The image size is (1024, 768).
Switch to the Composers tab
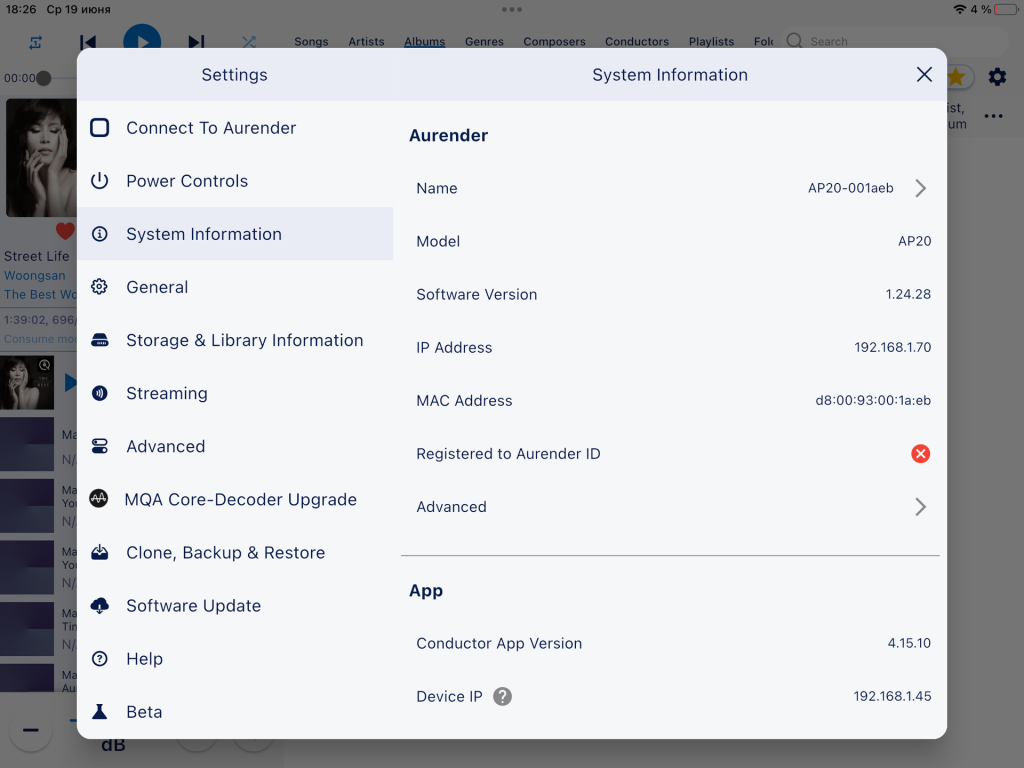(x=554, y=41)
